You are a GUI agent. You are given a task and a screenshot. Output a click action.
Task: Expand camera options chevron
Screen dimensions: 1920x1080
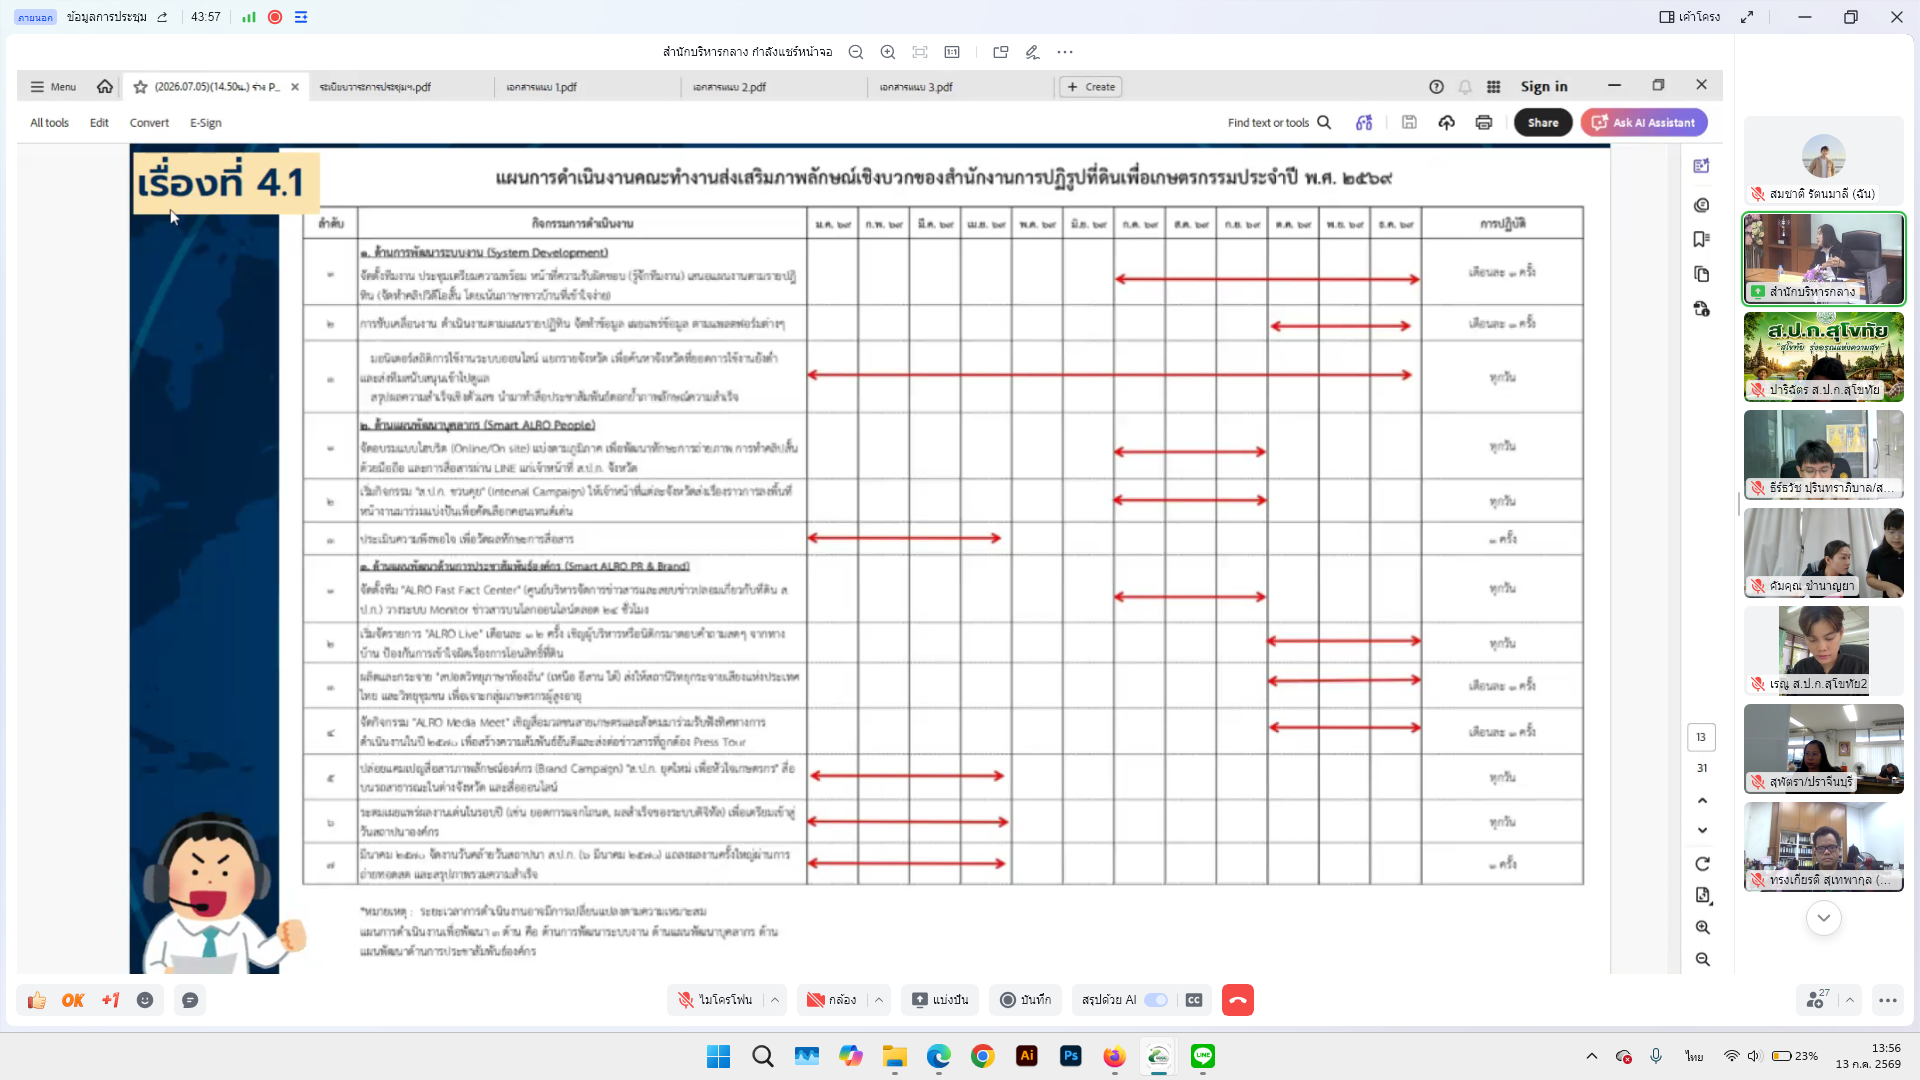click(x=879, y=1000)
